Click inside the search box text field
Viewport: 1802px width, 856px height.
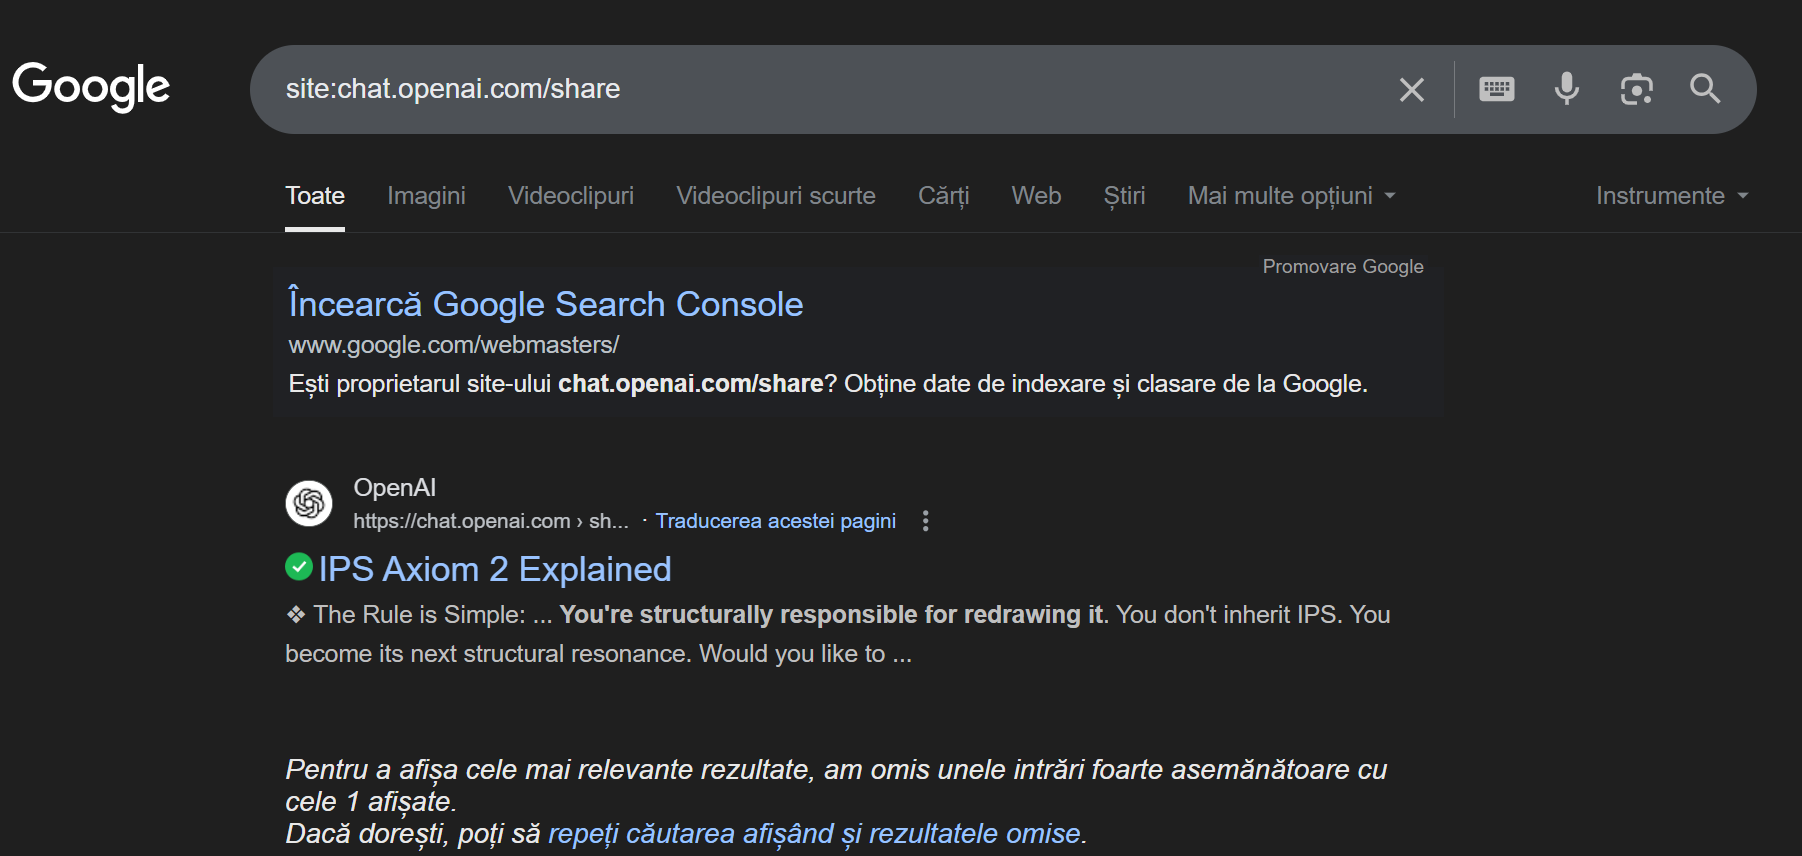(820, 89)
